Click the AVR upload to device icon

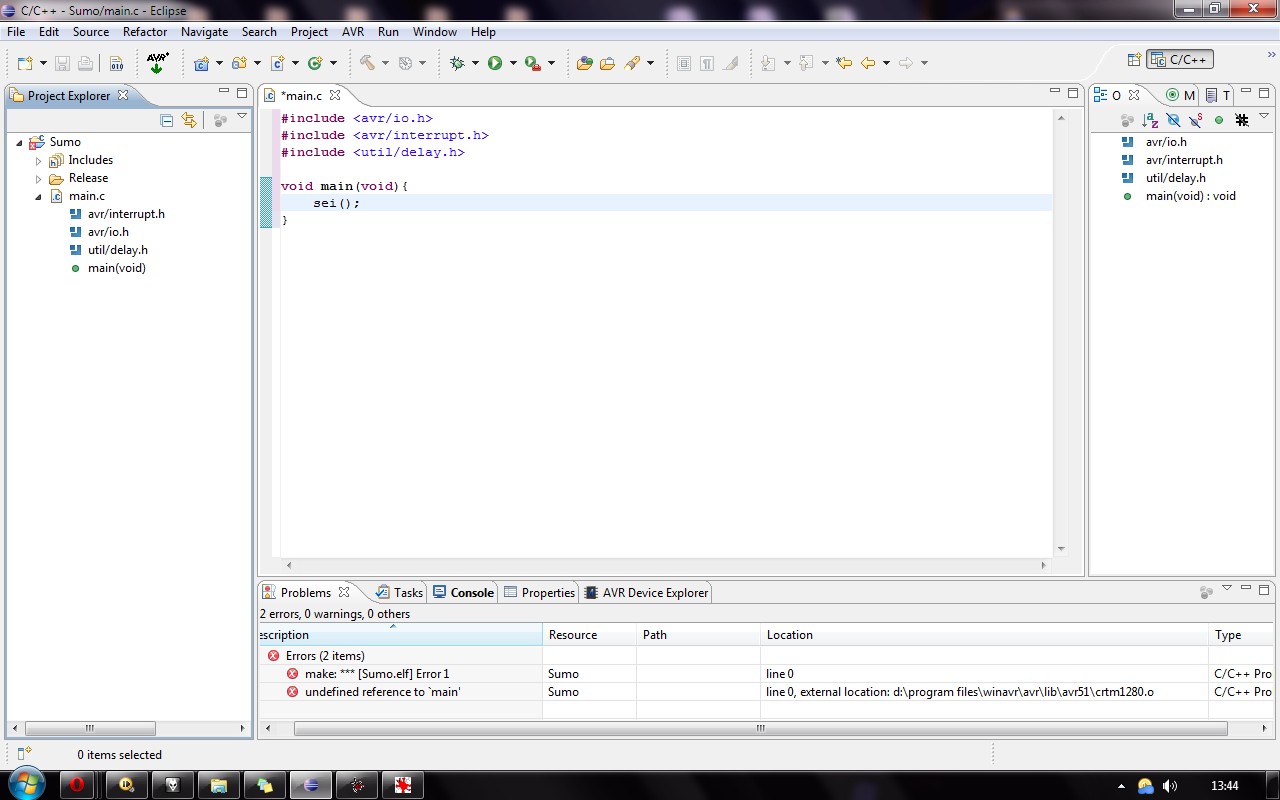[x=157, y=63]
